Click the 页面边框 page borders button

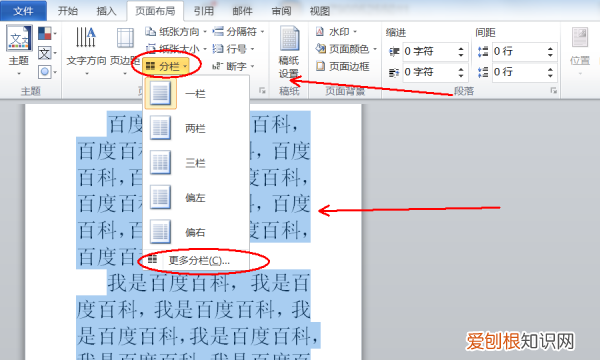click(342, 67)
